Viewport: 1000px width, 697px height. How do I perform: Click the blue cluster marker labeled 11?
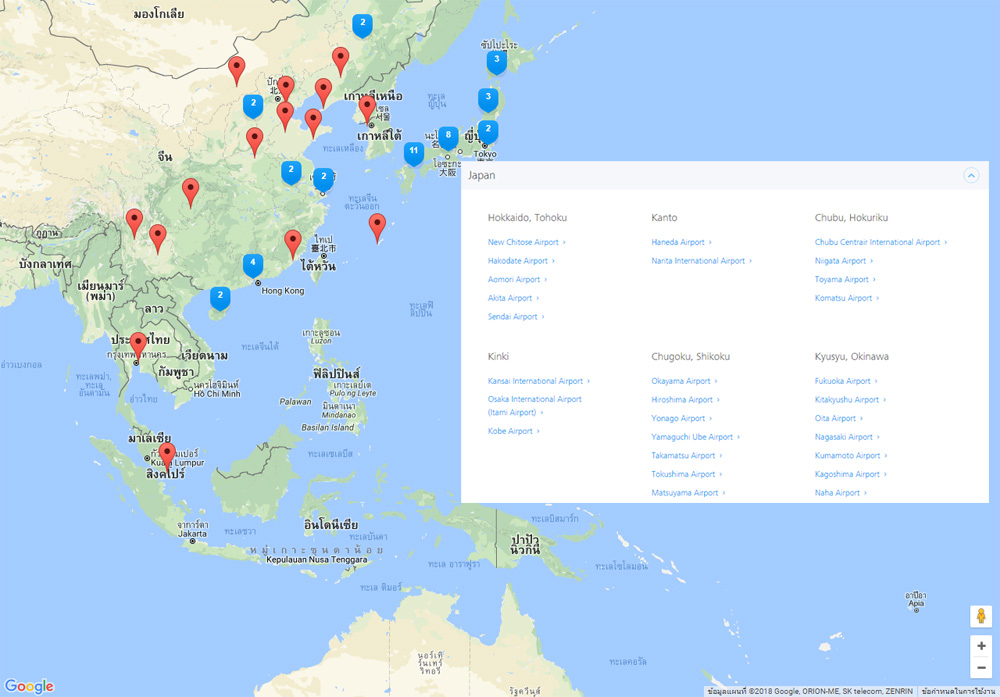coord(413,151)
